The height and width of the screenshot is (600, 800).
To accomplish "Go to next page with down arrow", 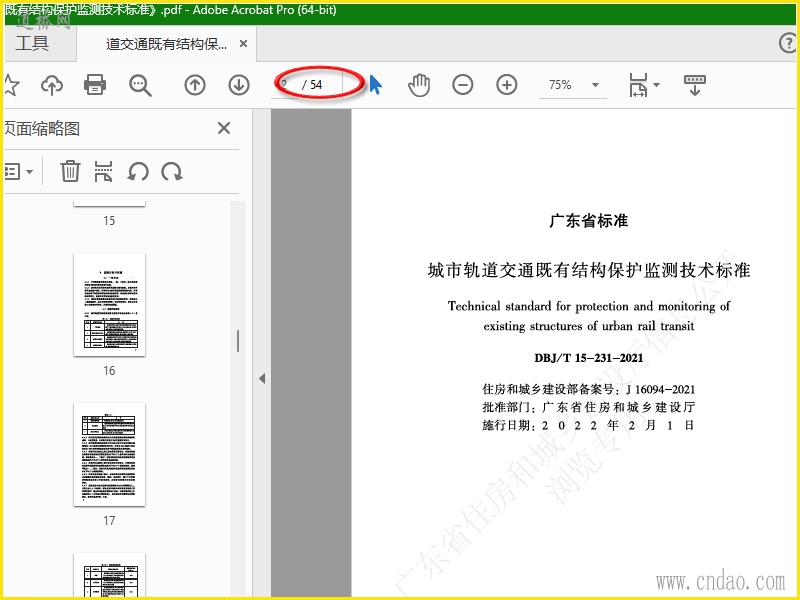I will [x=239, y=85].
